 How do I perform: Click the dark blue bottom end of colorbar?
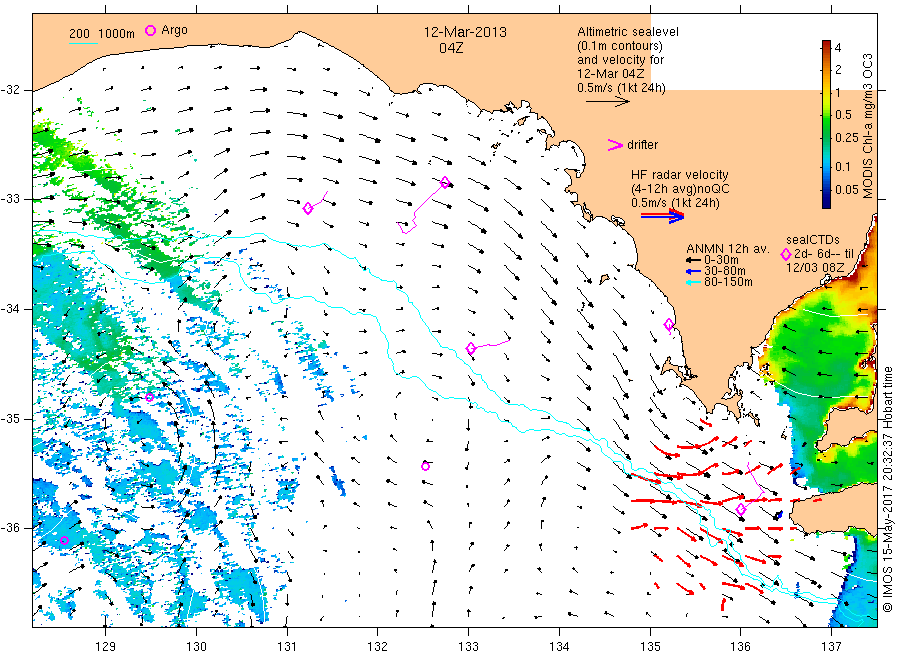click(827, 203)
